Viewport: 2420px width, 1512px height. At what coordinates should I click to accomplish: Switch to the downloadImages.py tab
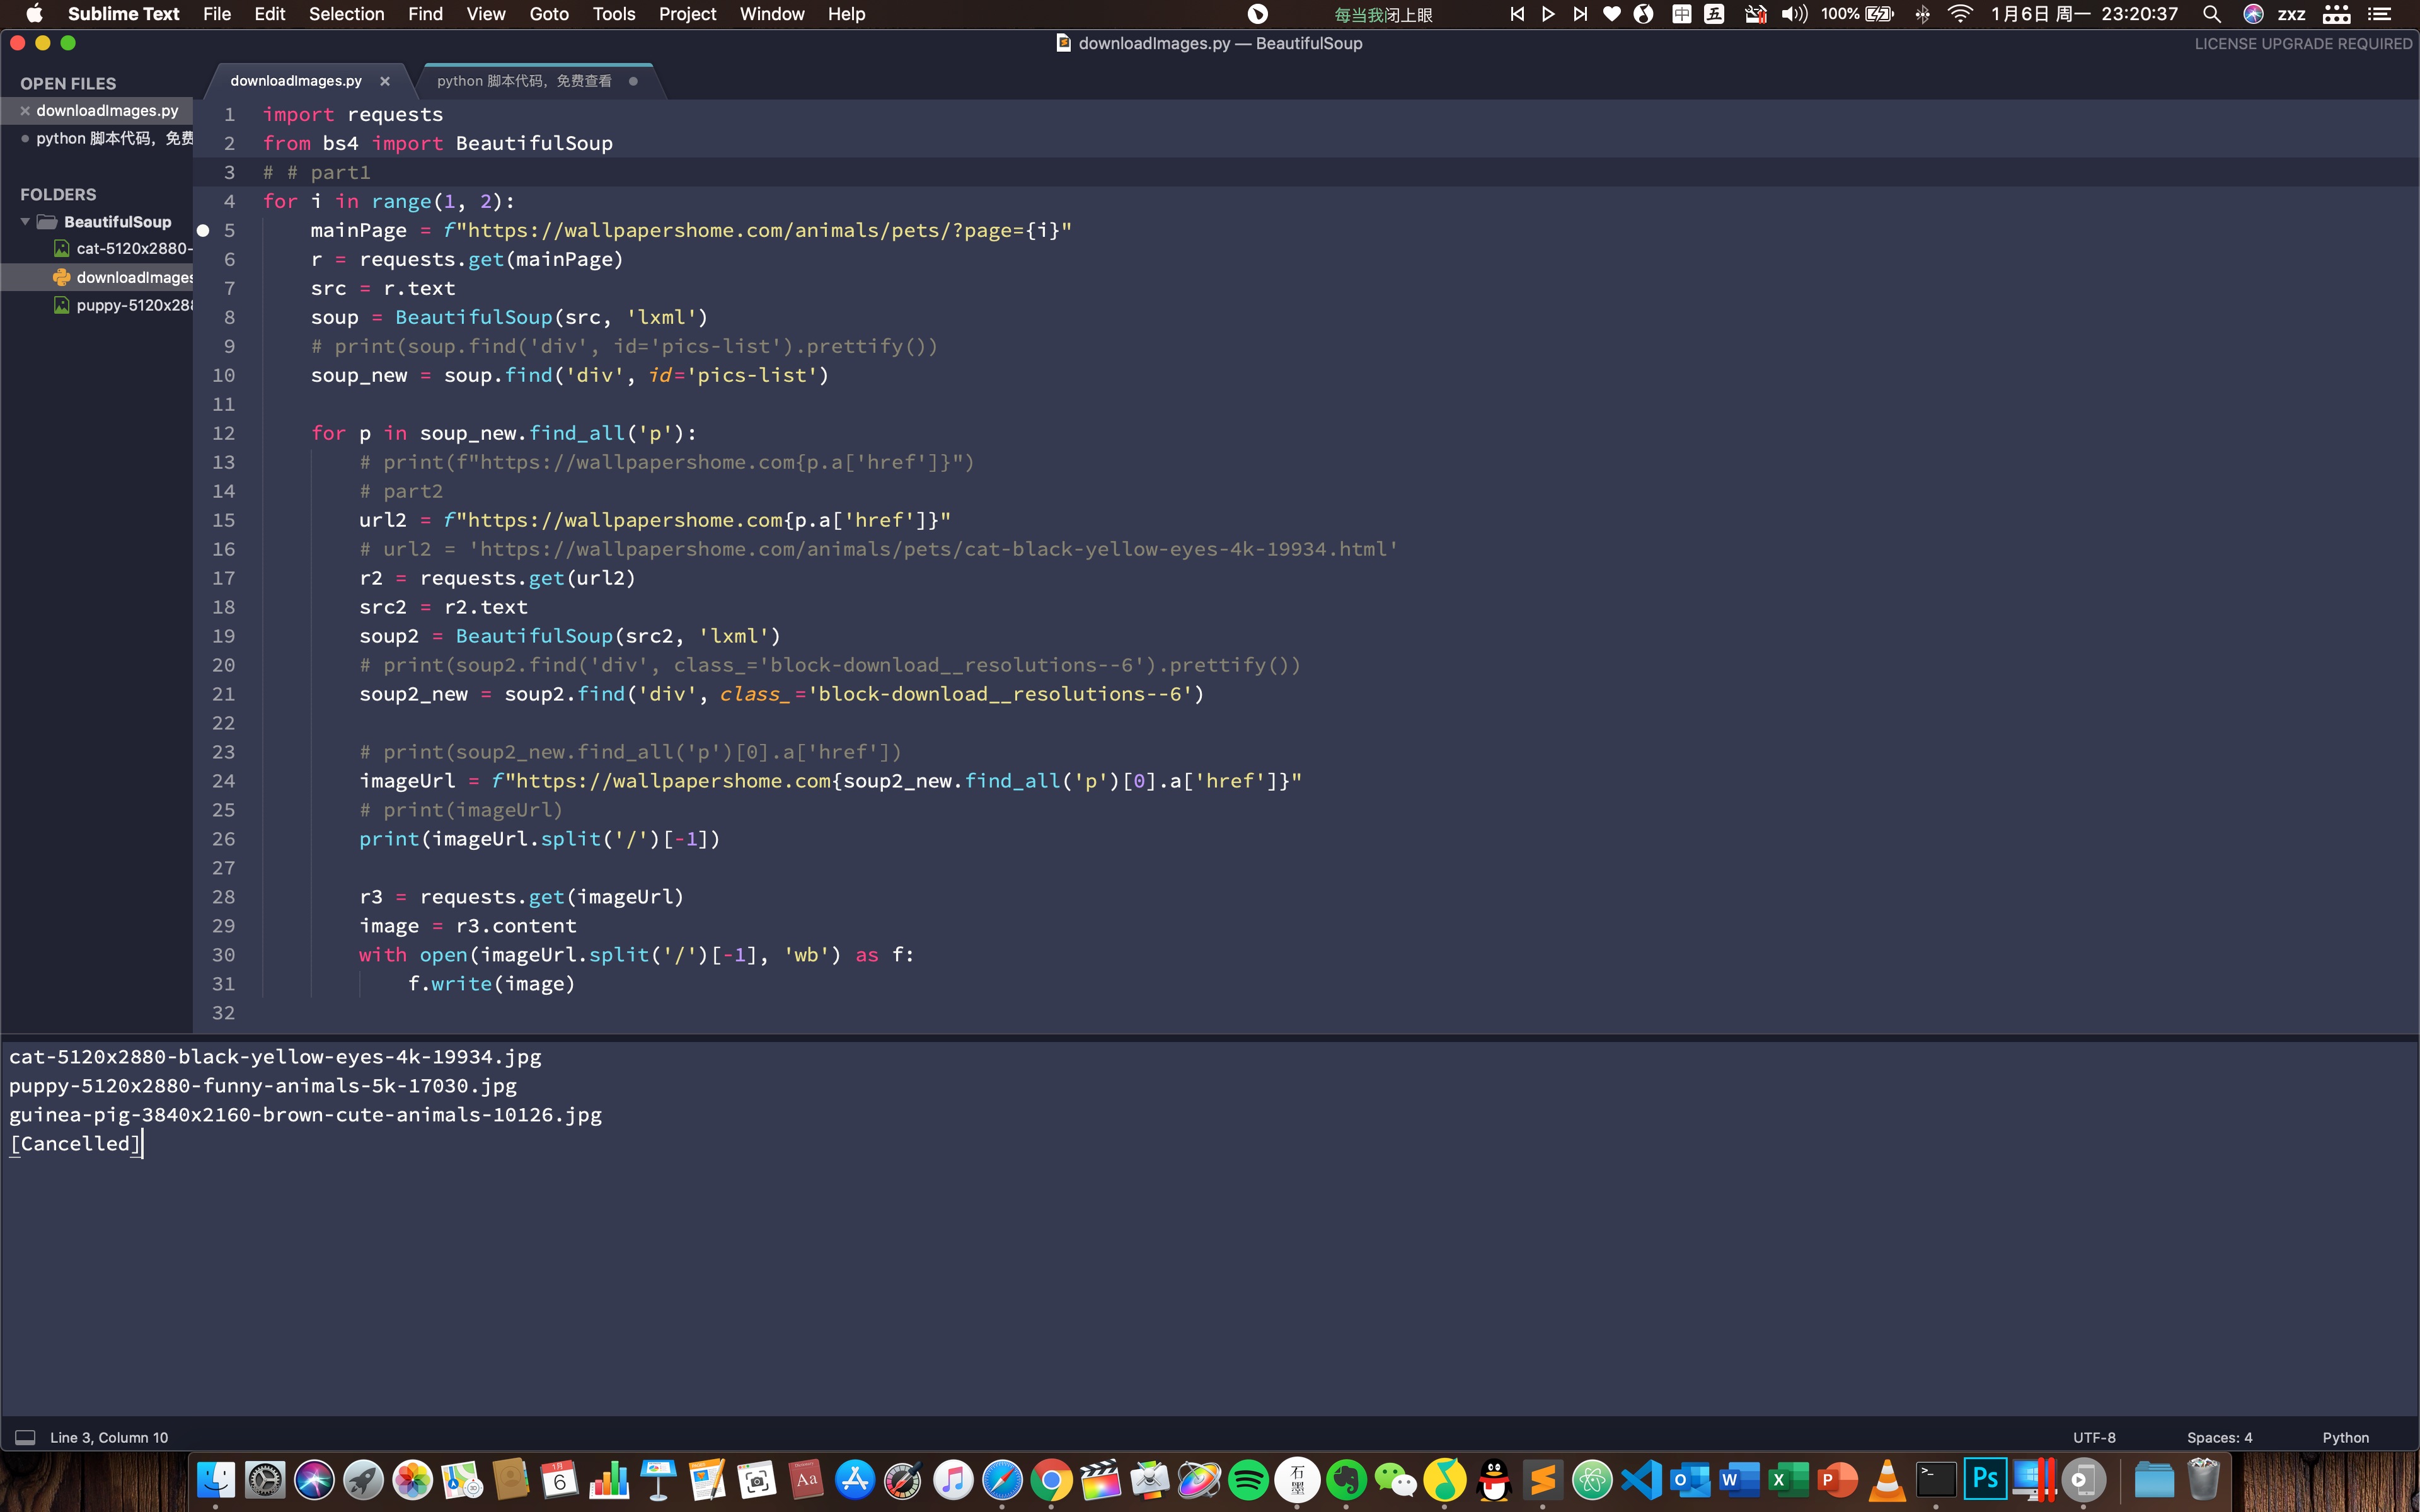[x=295, y=81]
